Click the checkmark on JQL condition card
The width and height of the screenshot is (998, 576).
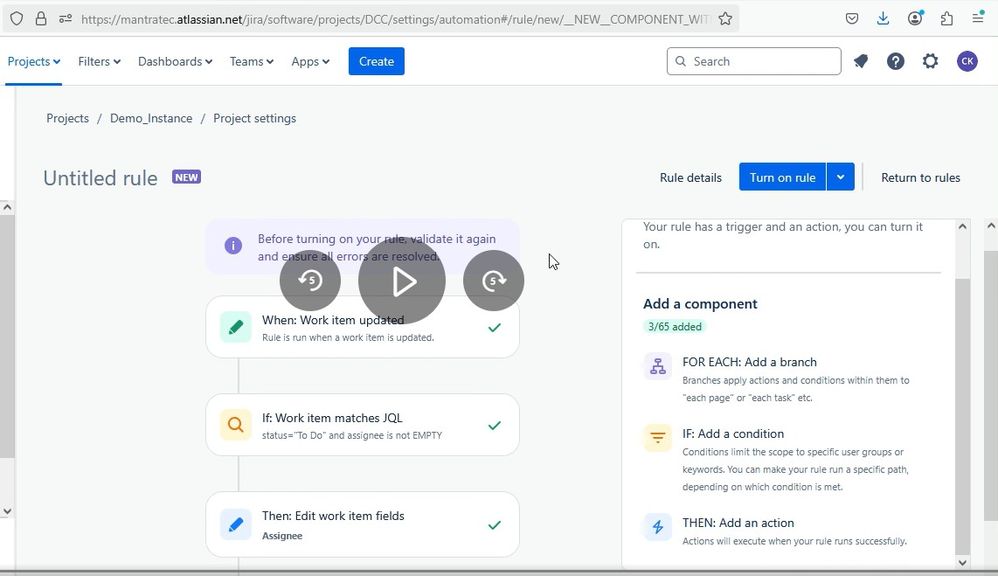[494, 425]
